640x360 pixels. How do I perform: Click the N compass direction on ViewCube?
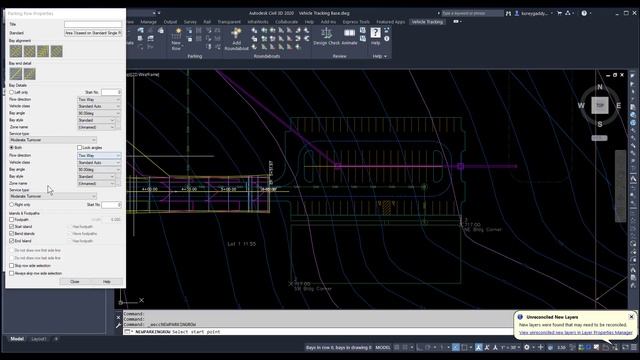coord(600,87)
